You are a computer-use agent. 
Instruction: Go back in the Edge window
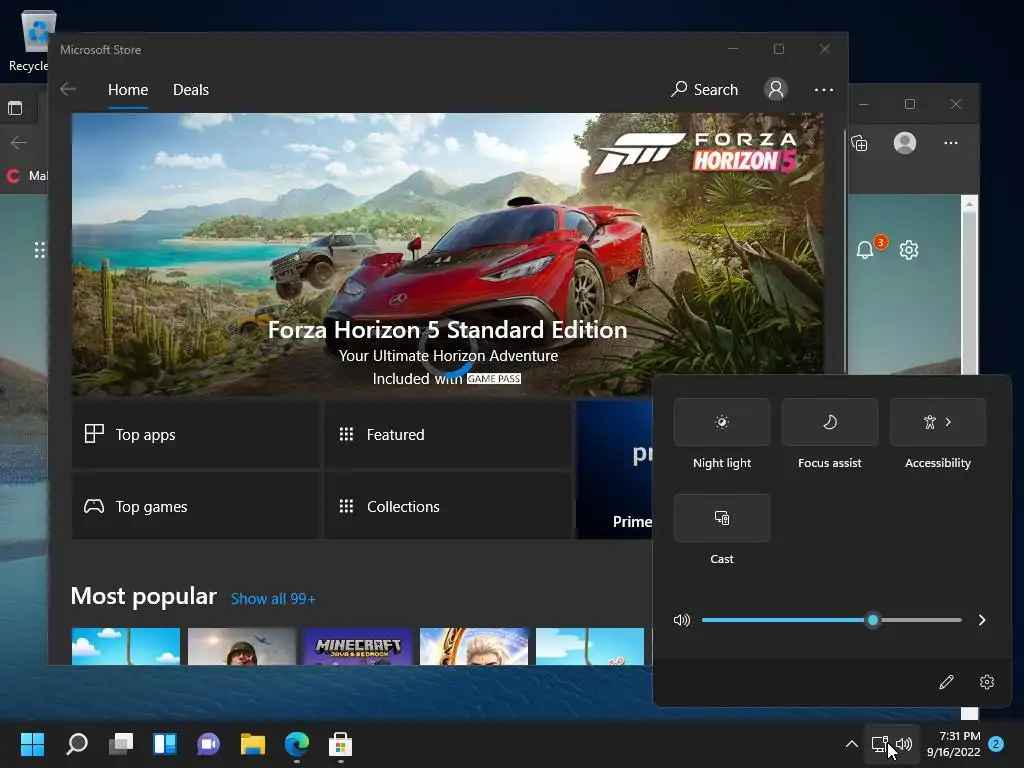pyautogui.click(x=19, y=142)
